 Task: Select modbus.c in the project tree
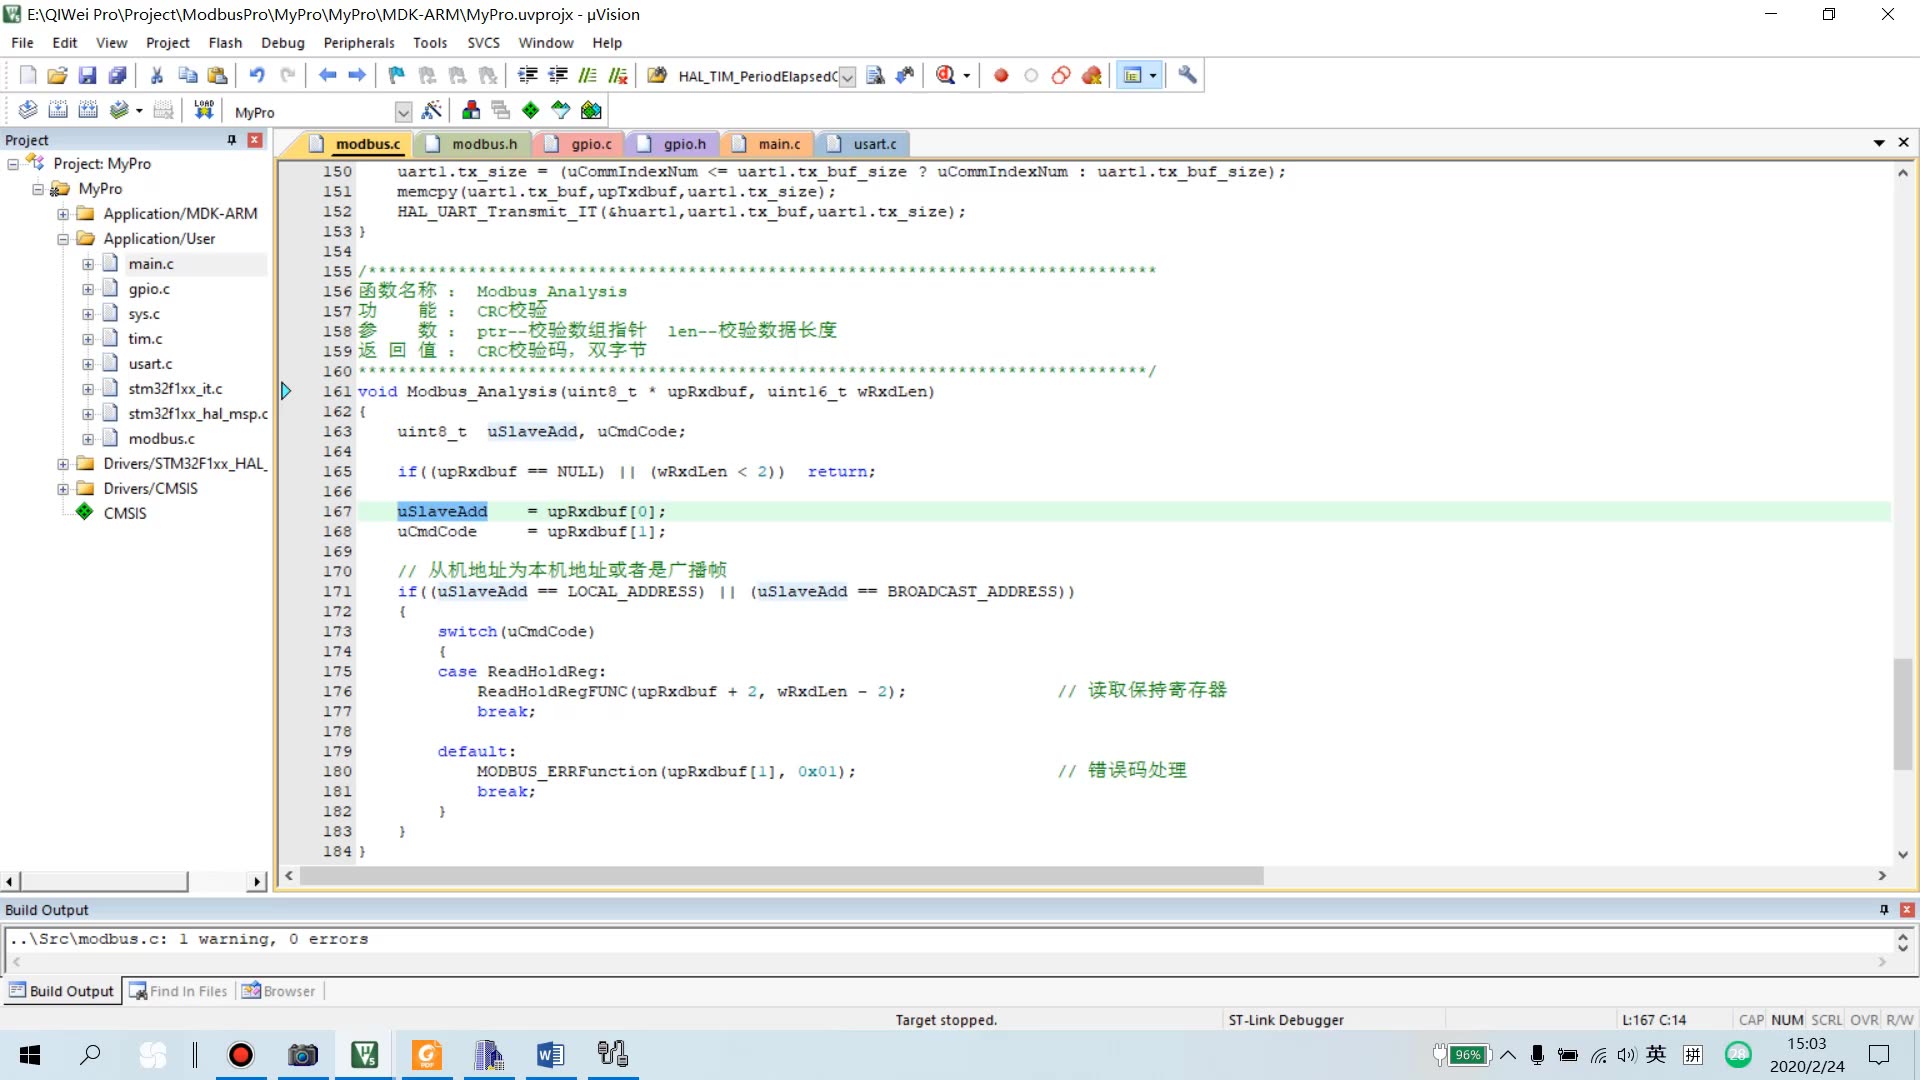pos(161,439)
